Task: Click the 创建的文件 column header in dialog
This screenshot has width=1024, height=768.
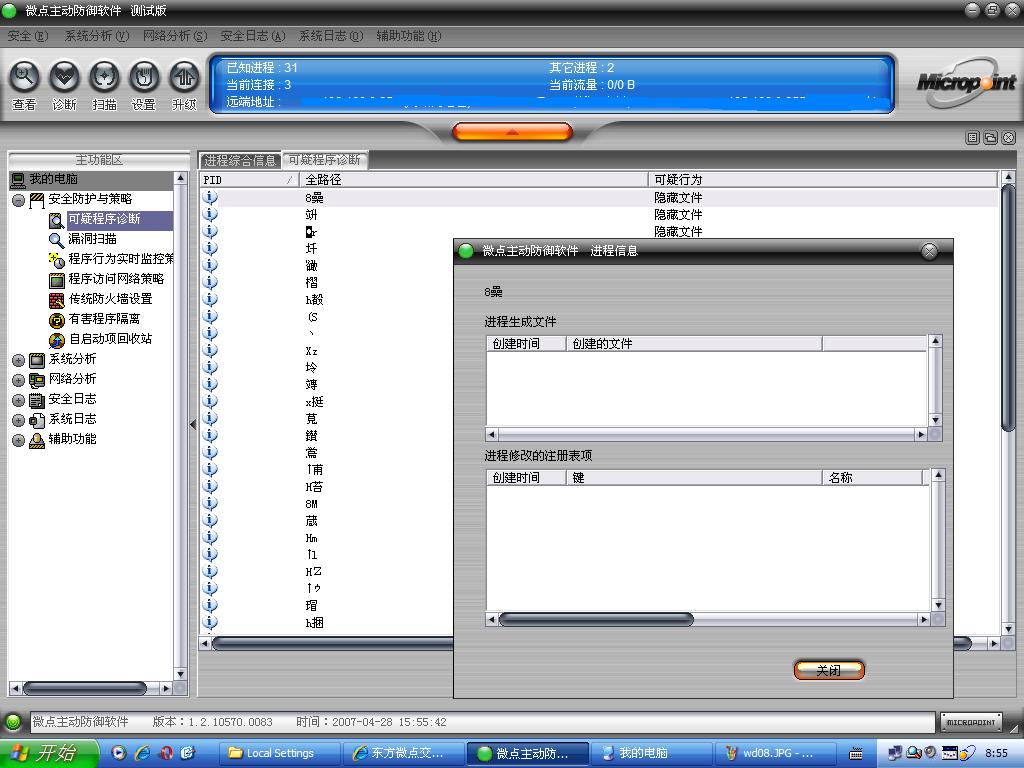Action: tap(694, 344)
